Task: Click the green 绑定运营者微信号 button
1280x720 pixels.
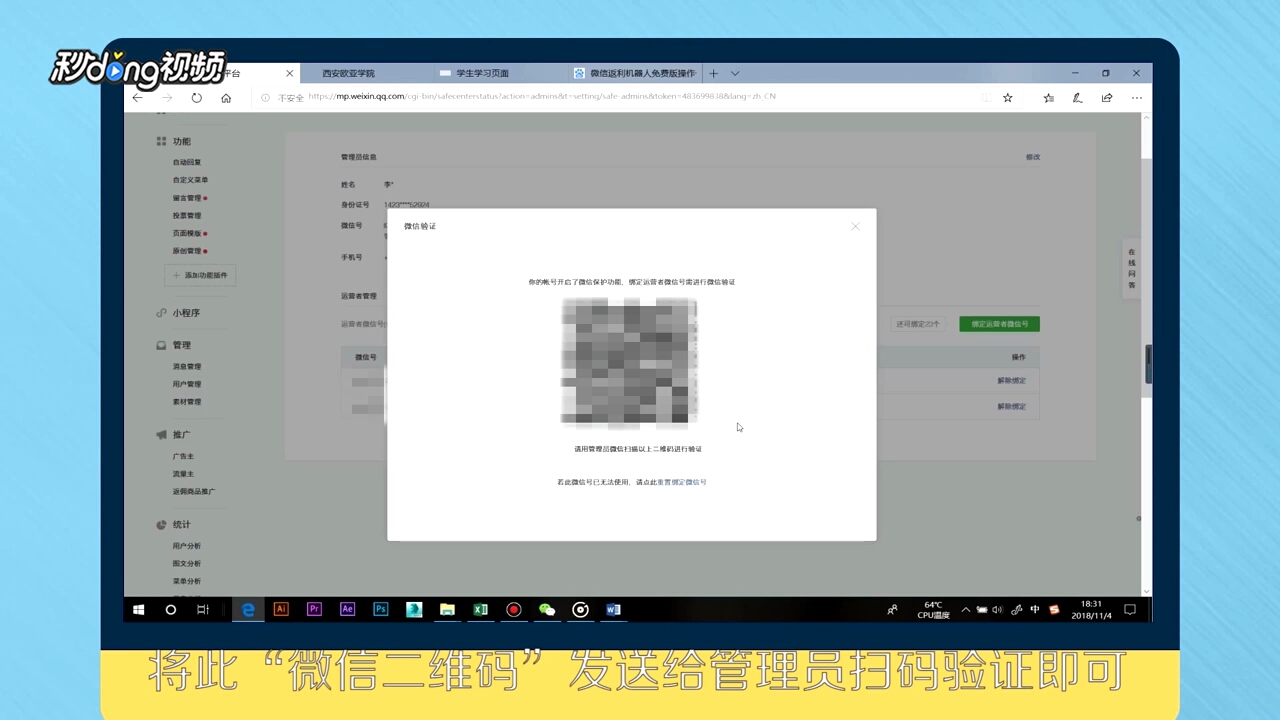Action: (x=1000, y=324)
